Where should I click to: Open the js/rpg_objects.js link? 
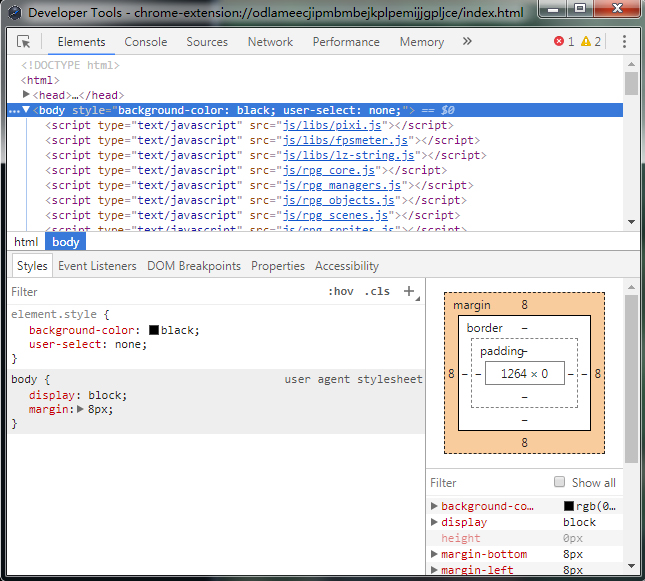(x=339, y=200)
